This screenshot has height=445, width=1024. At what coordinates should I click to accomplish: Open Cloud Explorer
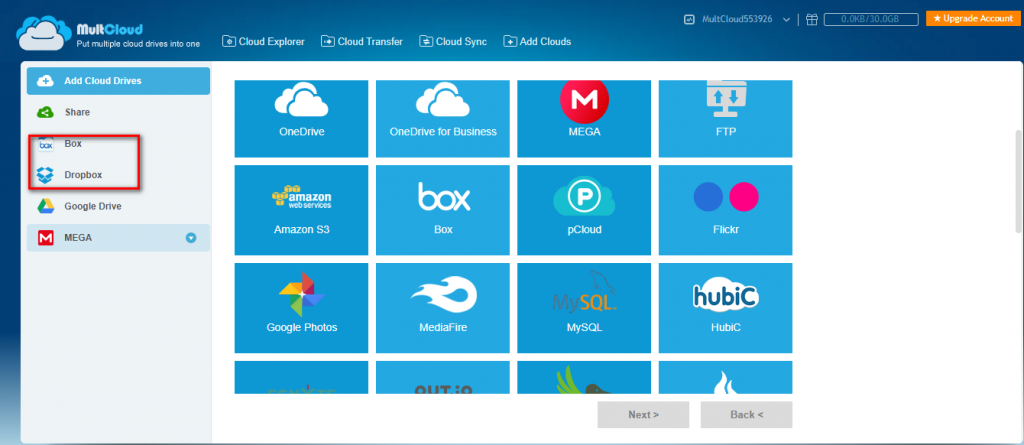[x=263, y=41]
